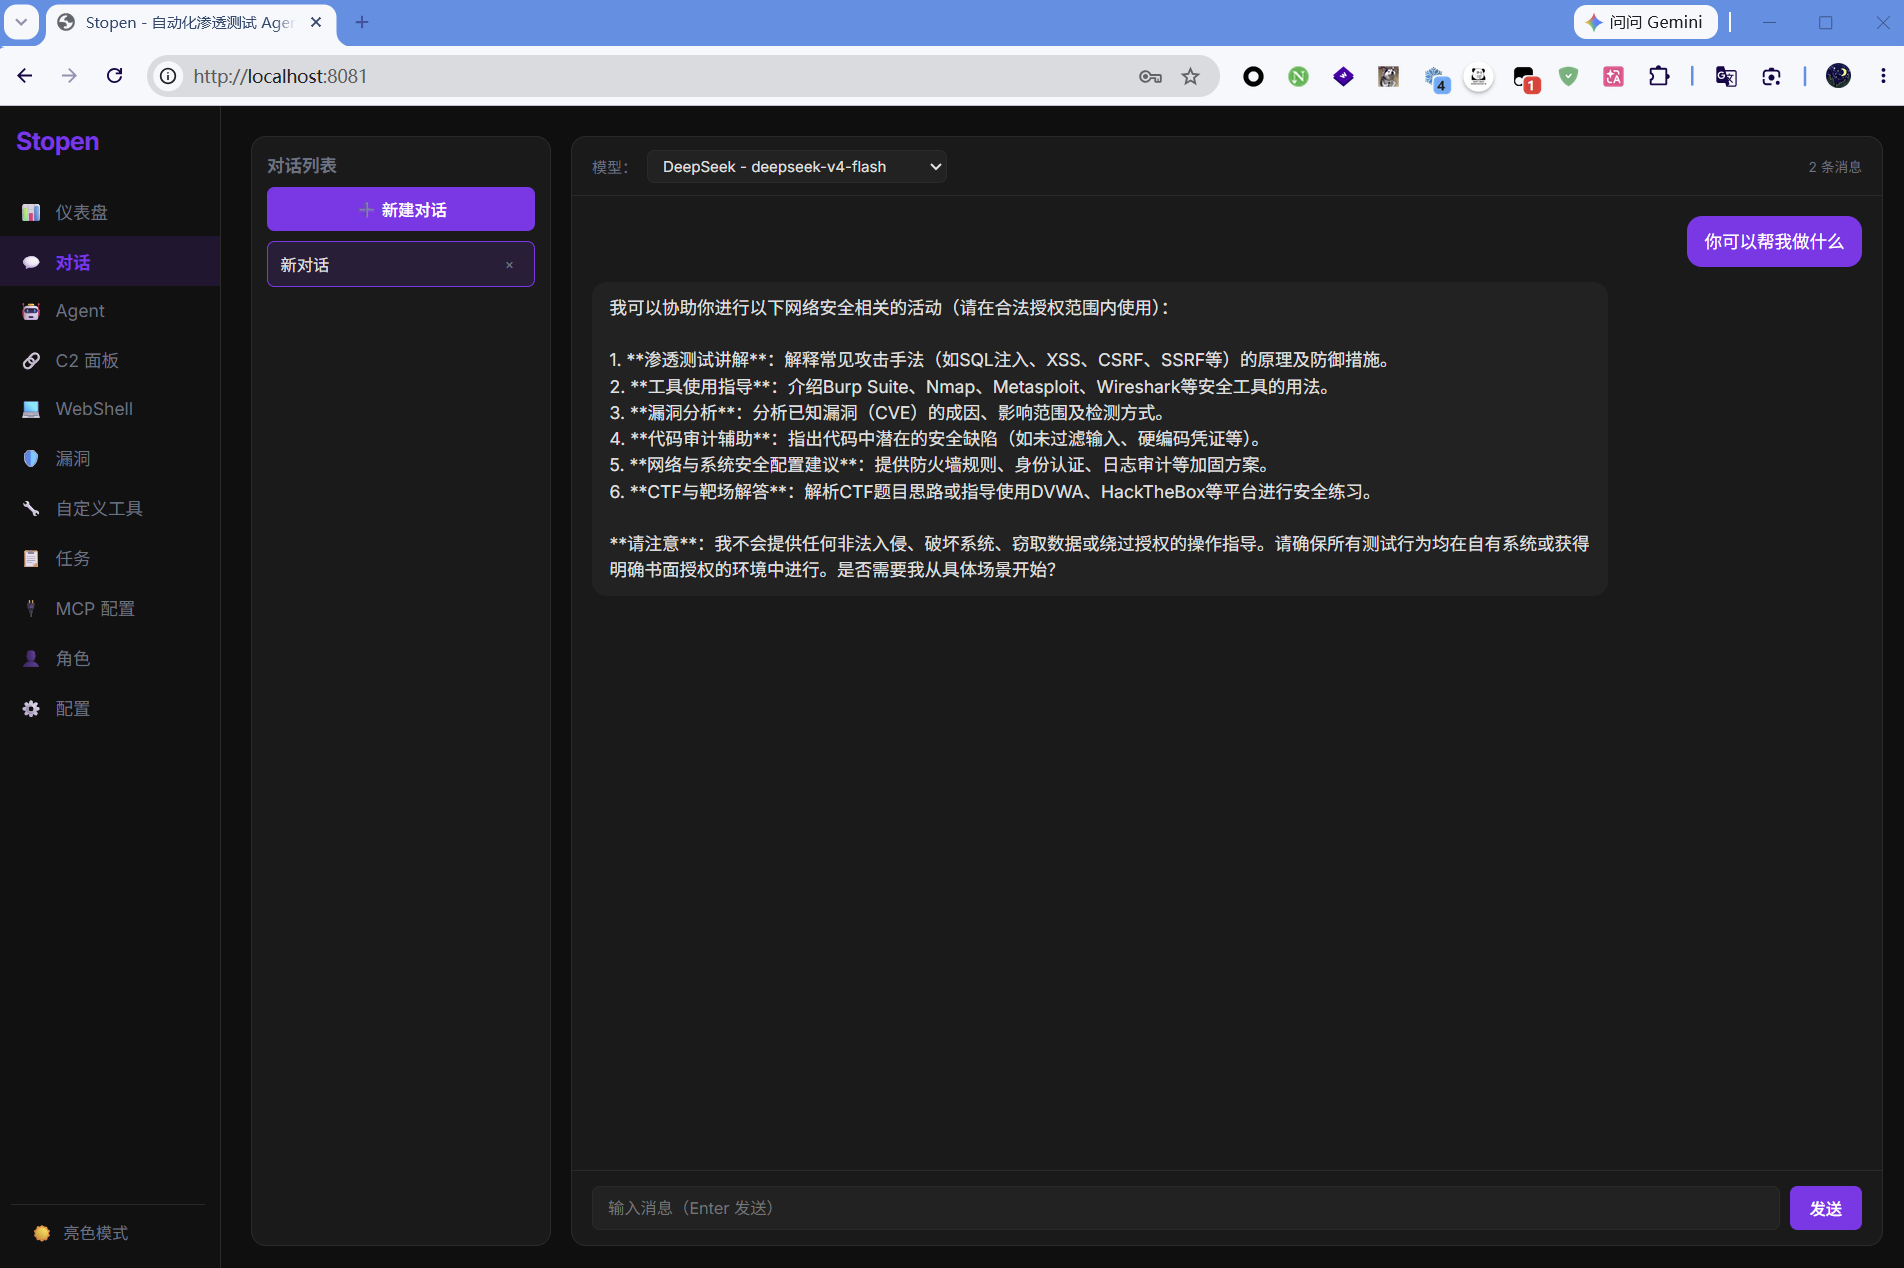This screenshot has width=1904, height=1268.
Task: Open the 仪表盘 dashboard sidebar item
Action: coord(110,212)
